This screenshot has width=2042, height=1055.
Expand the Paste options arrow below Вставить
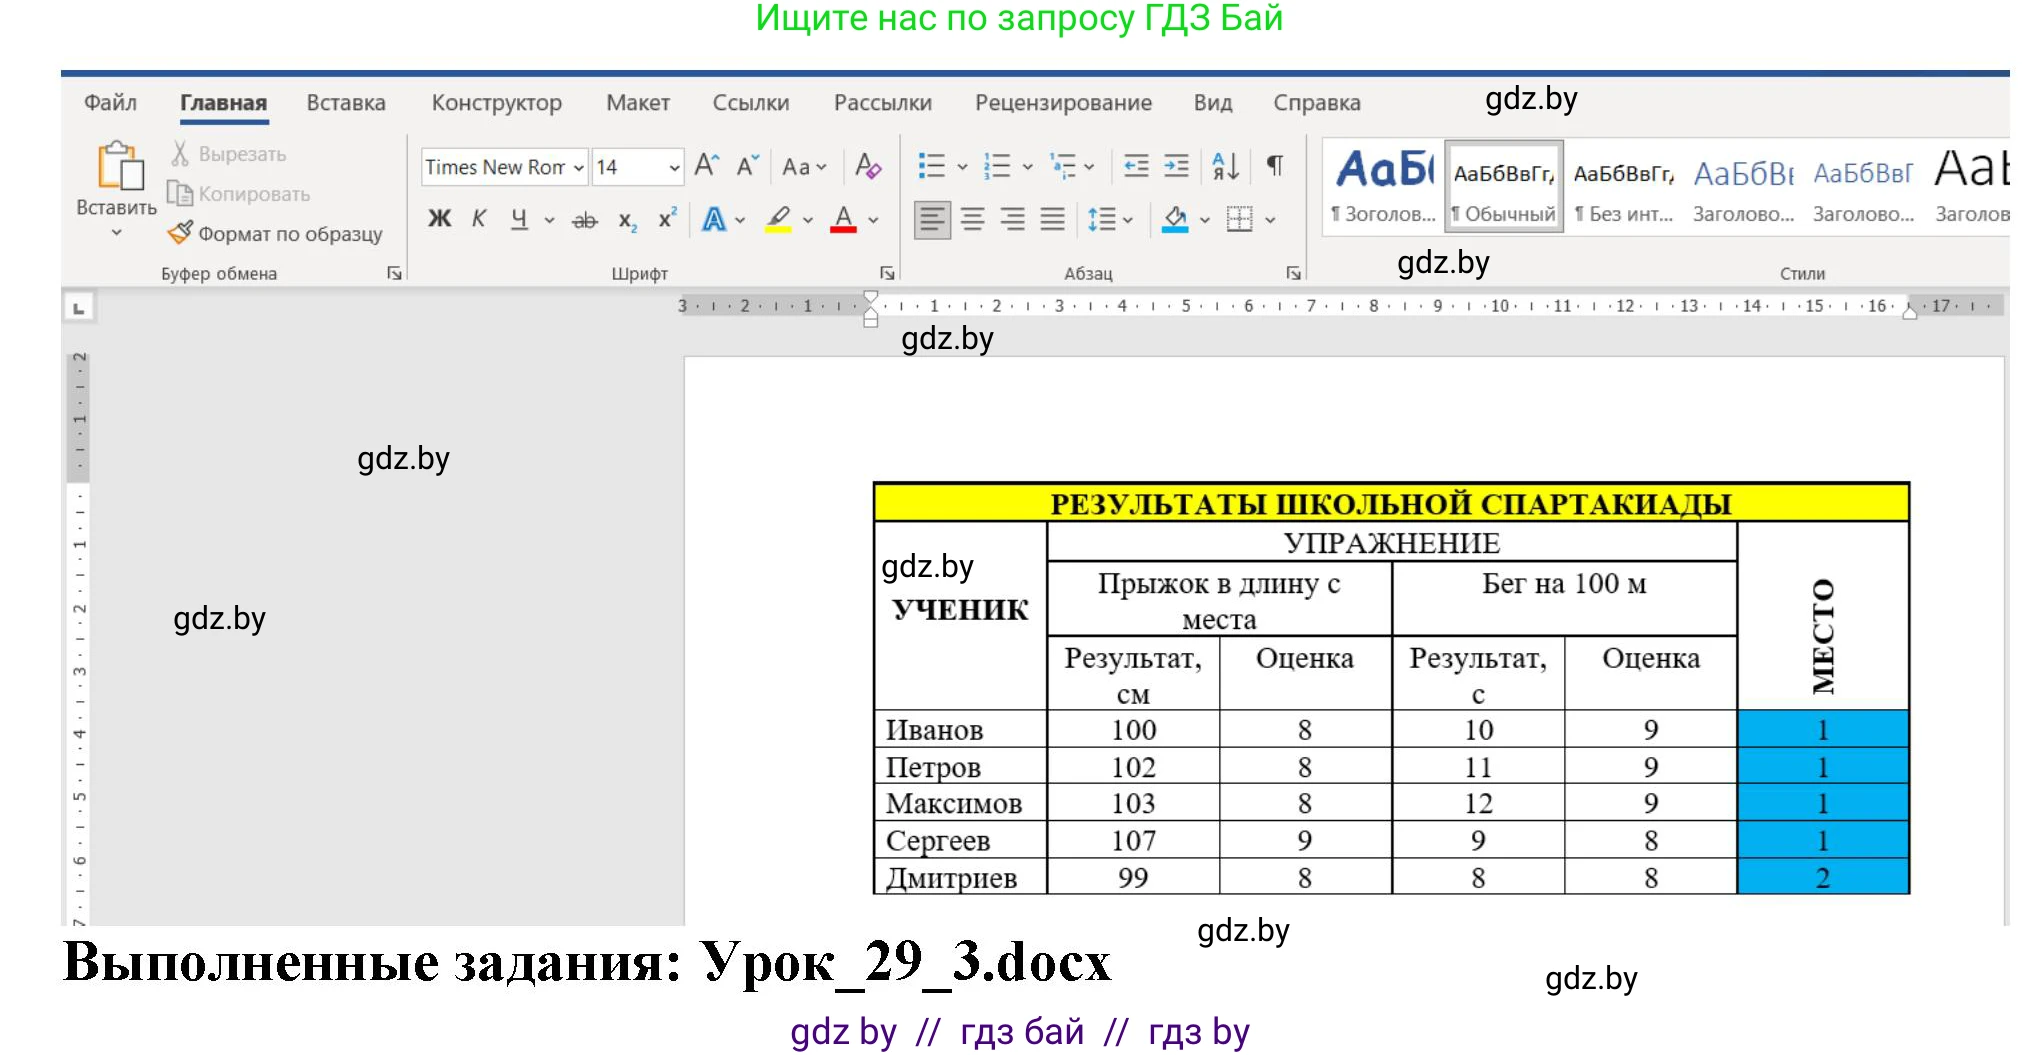tap(116, 232)
